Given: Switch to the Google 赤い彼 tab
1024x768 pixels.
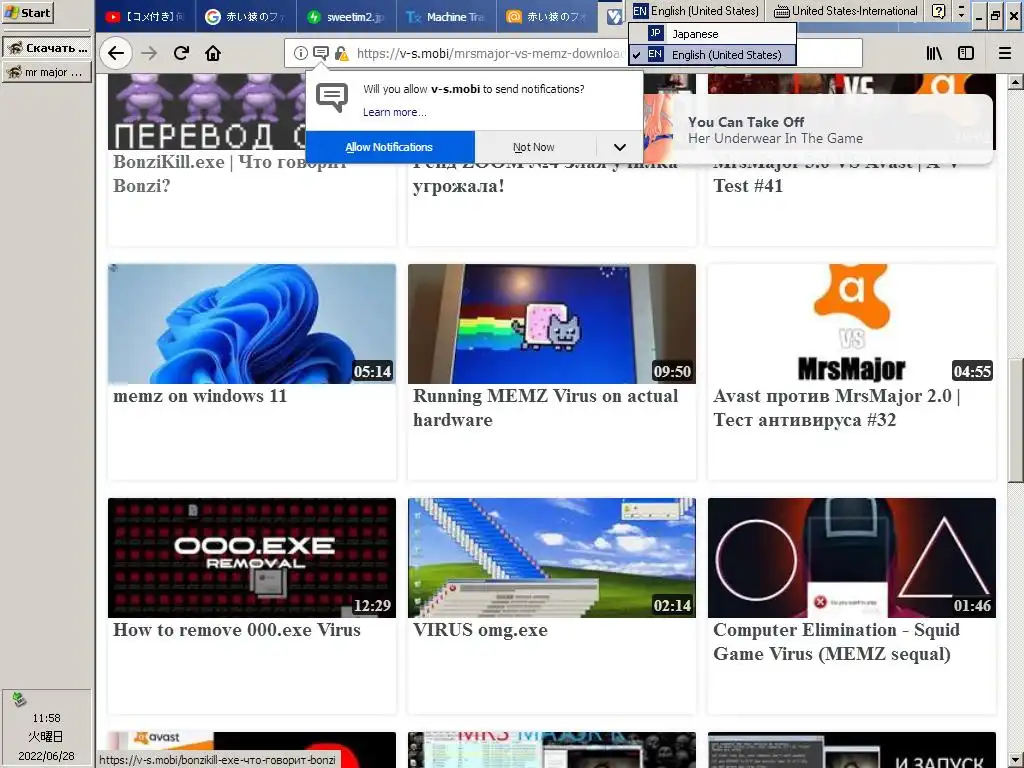Looking at the screenshot, I should pos(246,16).
